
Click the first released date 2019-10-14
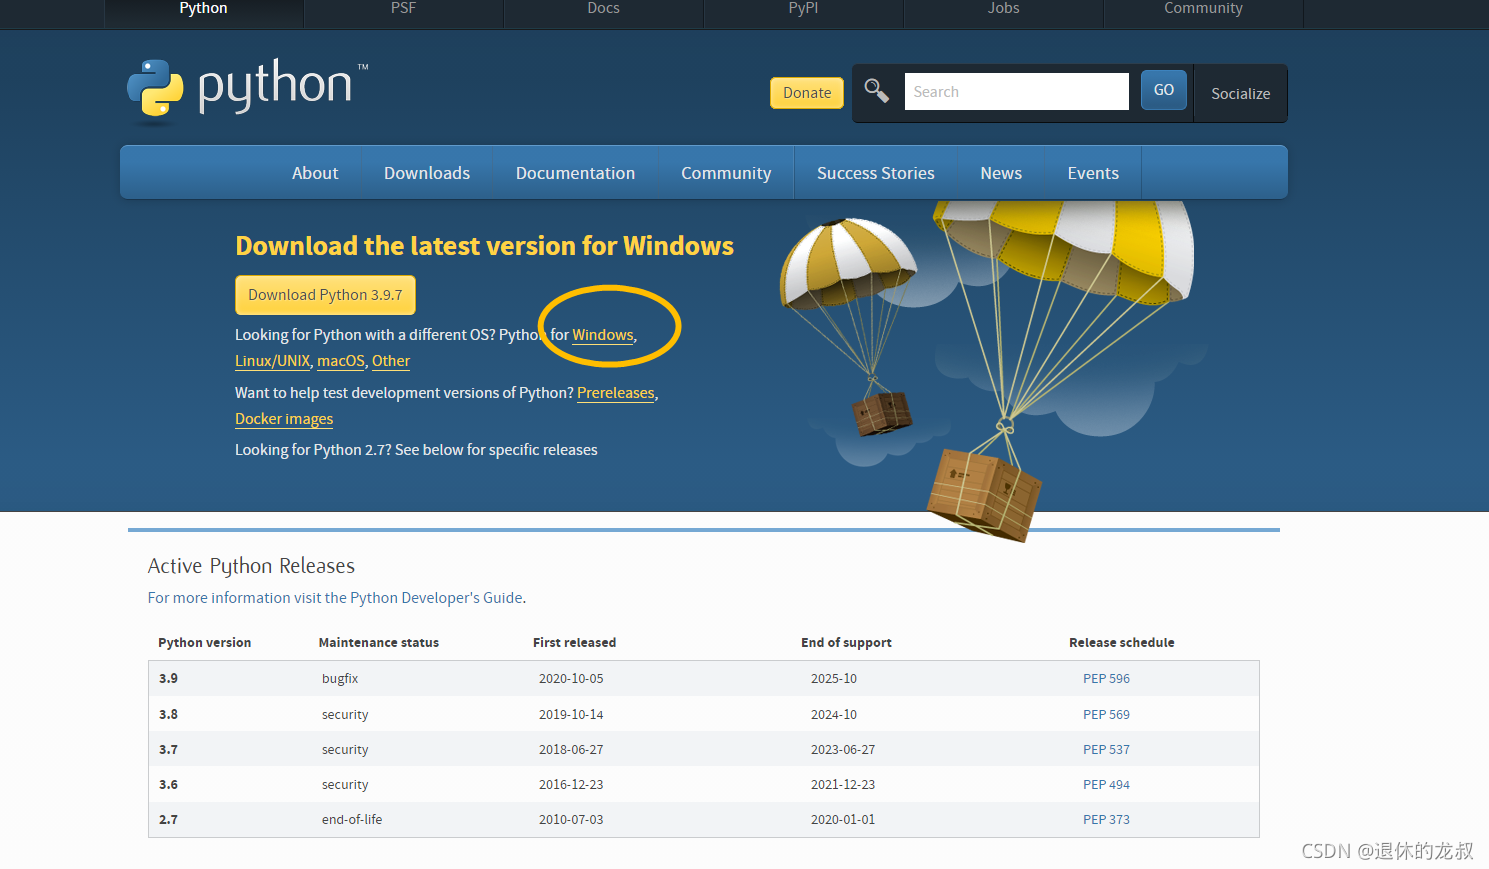[571, 715]
